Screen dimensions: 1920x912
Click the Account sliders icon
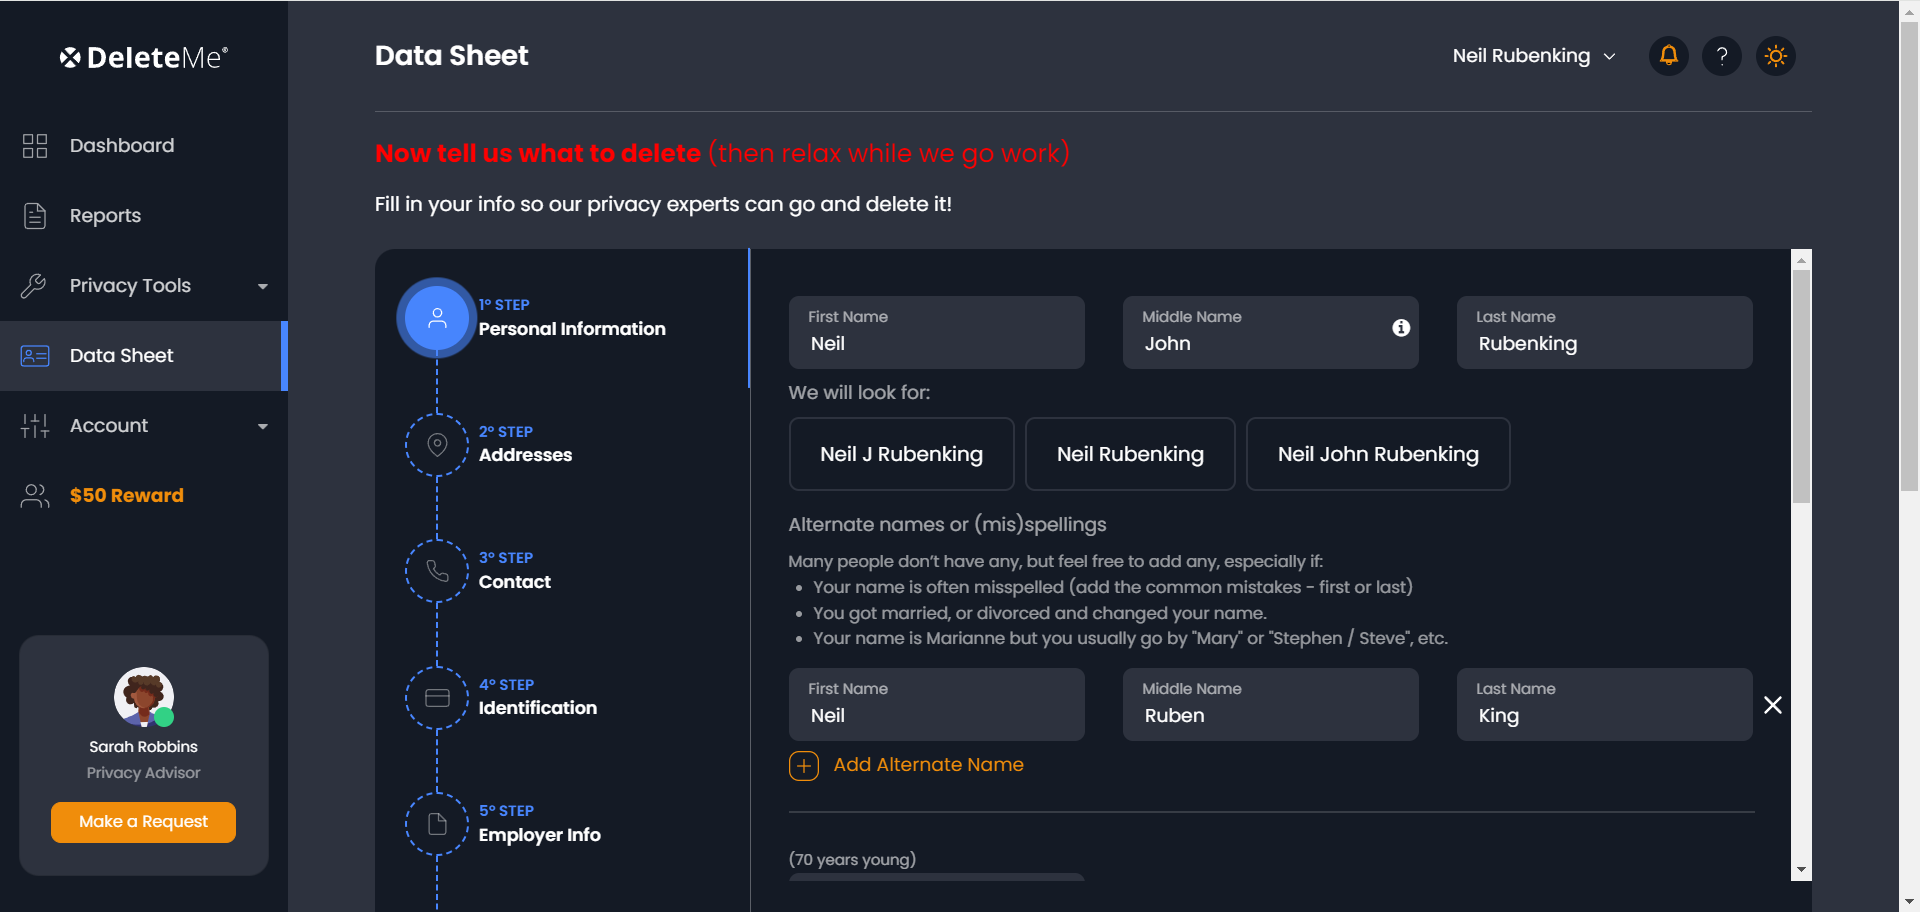pos(35,426)
